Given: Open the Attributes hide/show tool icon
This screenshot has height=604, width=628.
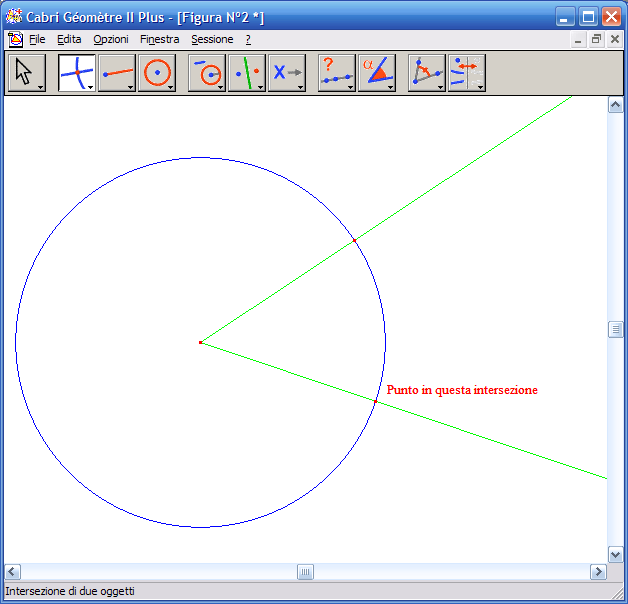Looking at the screenshot, I should pyautogui.click(x=467, y=73).
